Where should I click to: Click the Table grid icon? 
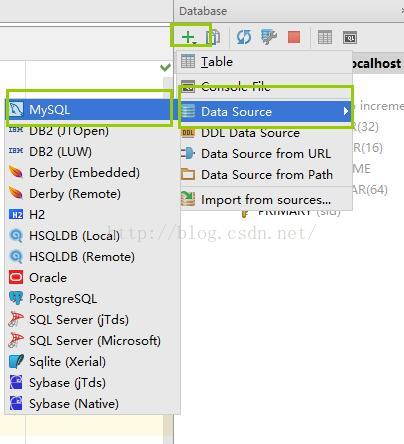(188, 61)
